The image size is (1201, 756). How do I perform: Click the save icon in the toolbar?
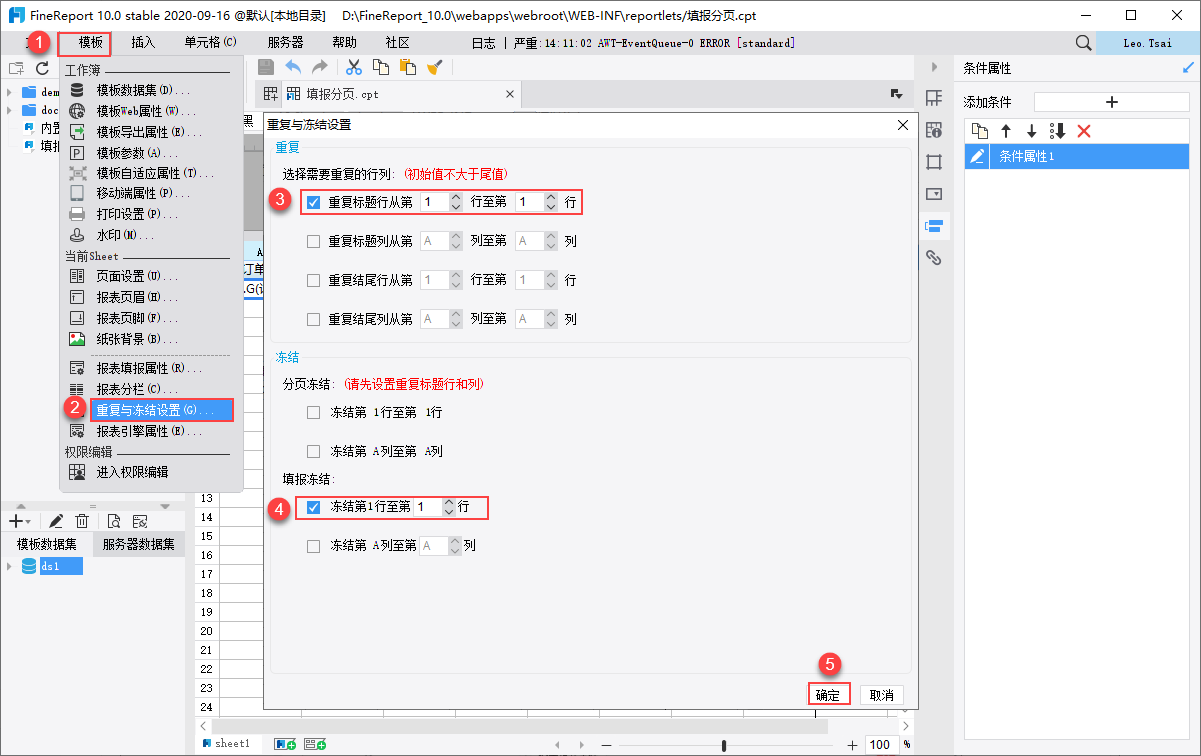tap(266, 67)
